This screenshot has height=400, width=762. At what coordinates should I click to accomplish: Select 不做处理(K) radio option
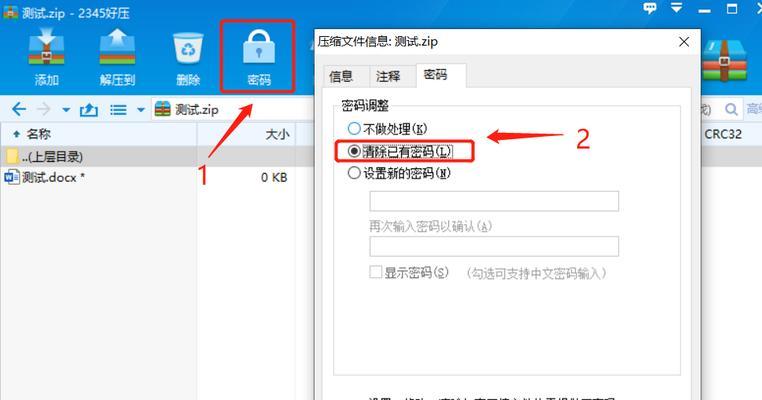pos(354,129)
